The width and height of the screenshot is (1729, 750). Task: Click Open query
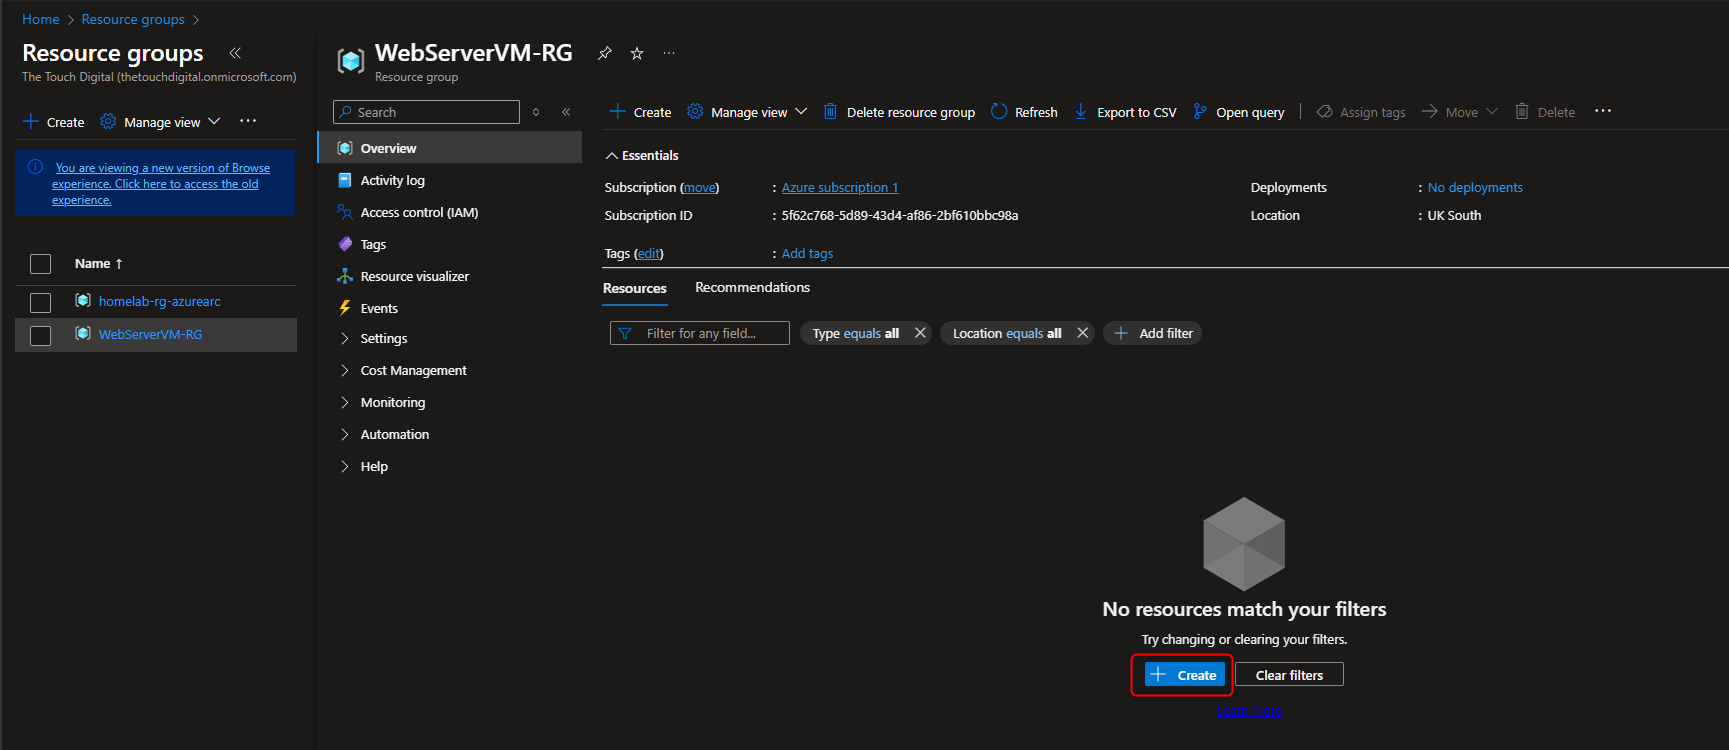tap(1239, 112)
